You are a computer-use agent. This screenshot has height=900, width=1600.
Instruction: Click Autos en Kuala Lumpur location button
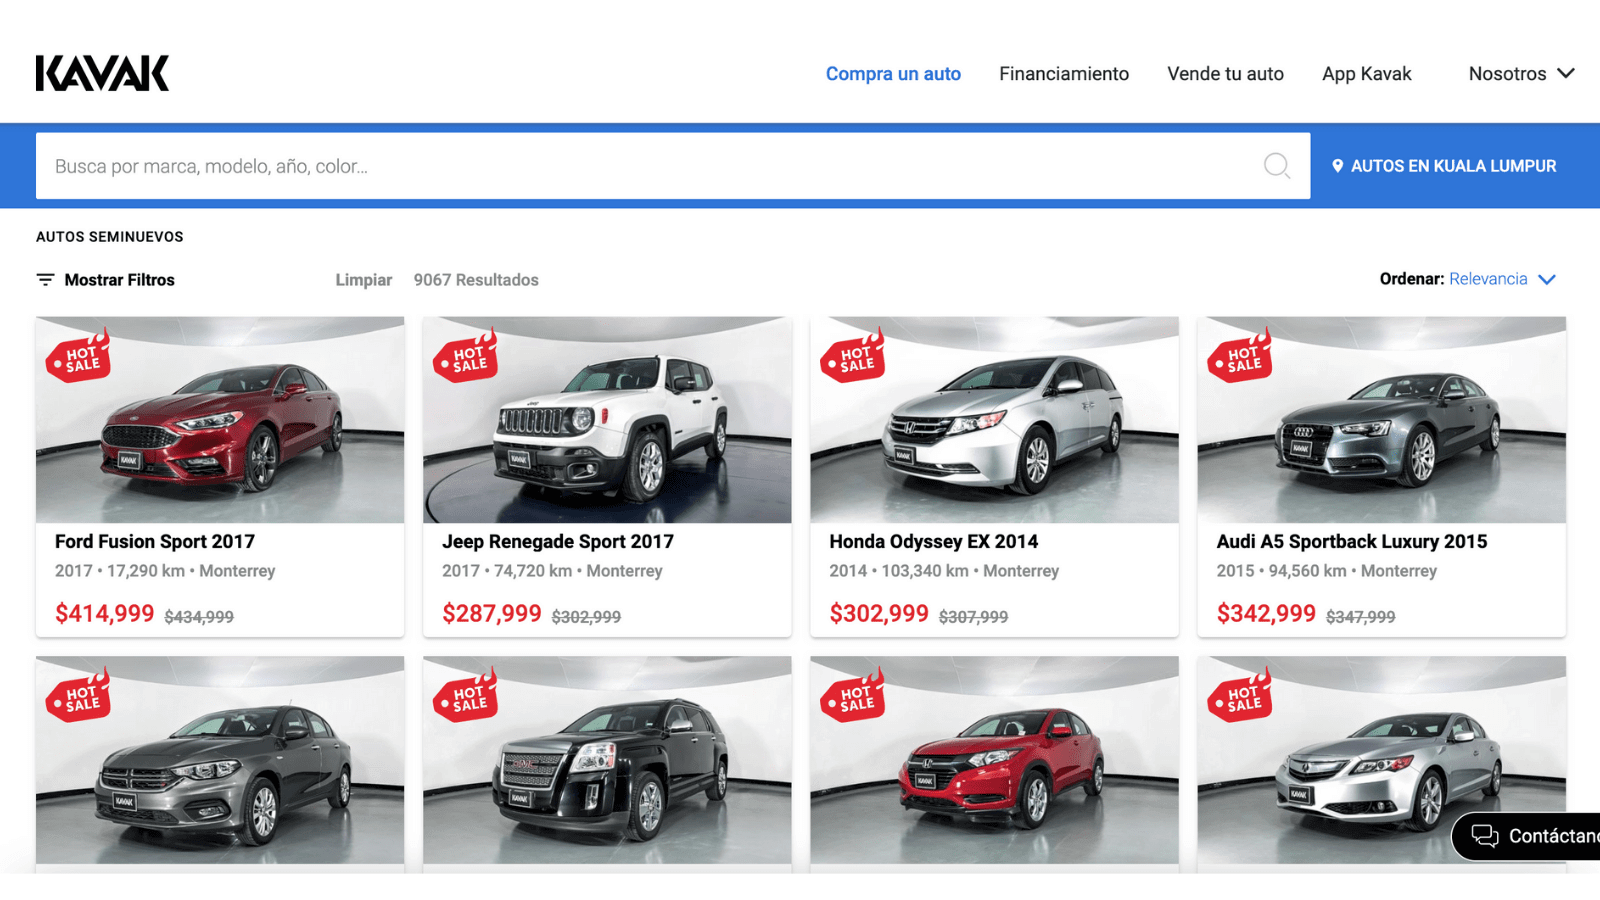tap(1444, 166)
